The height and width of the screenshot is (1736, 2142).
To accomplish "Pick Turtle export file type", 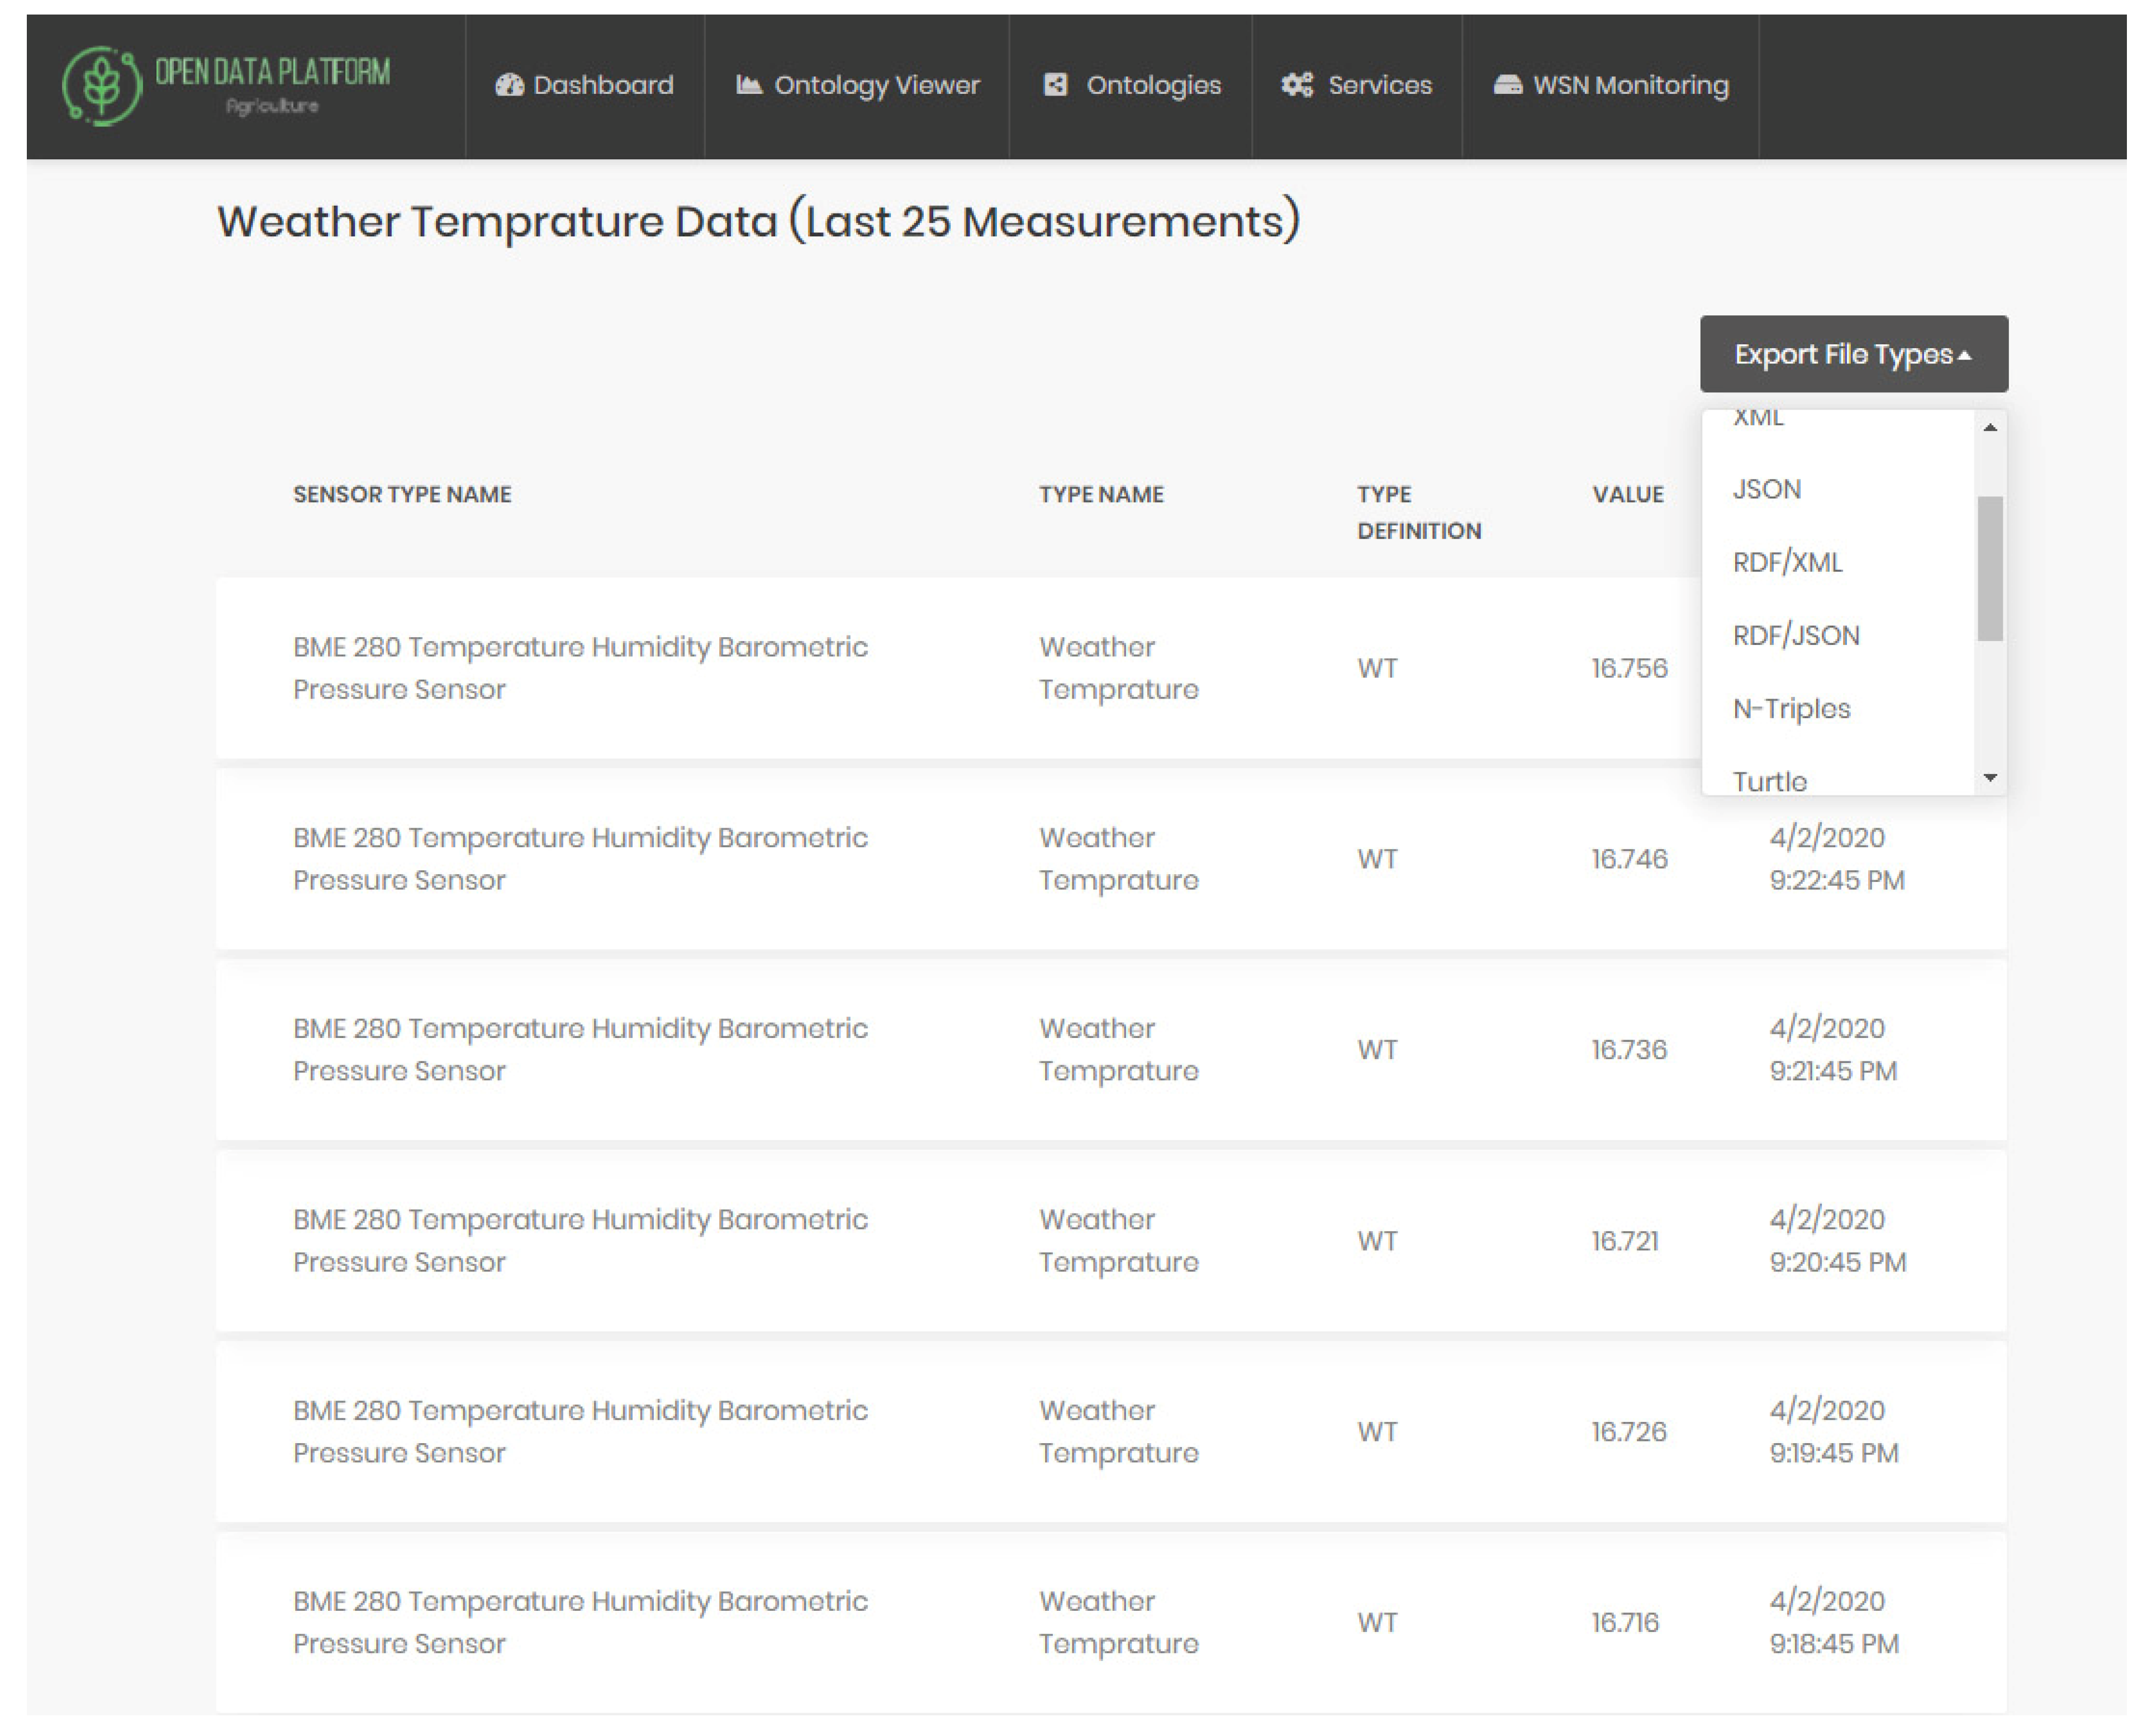I will [1769, 780].
